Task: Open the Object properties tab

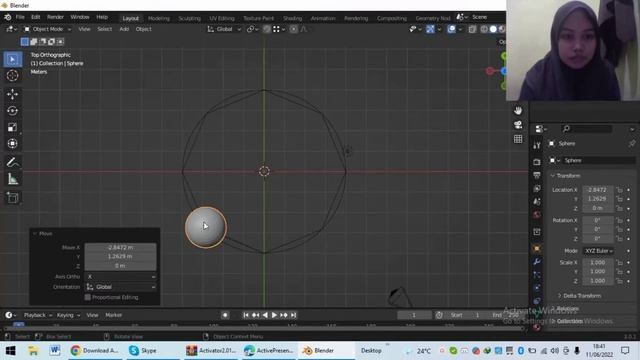Action: (537, 248)
